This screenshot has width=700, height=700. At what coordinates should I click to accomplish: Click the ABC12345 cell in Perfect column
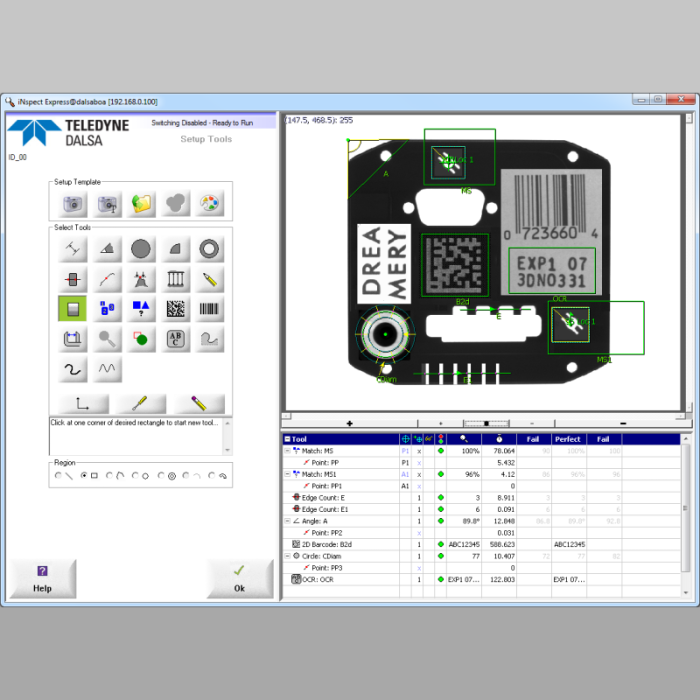[x=569, y=545]
